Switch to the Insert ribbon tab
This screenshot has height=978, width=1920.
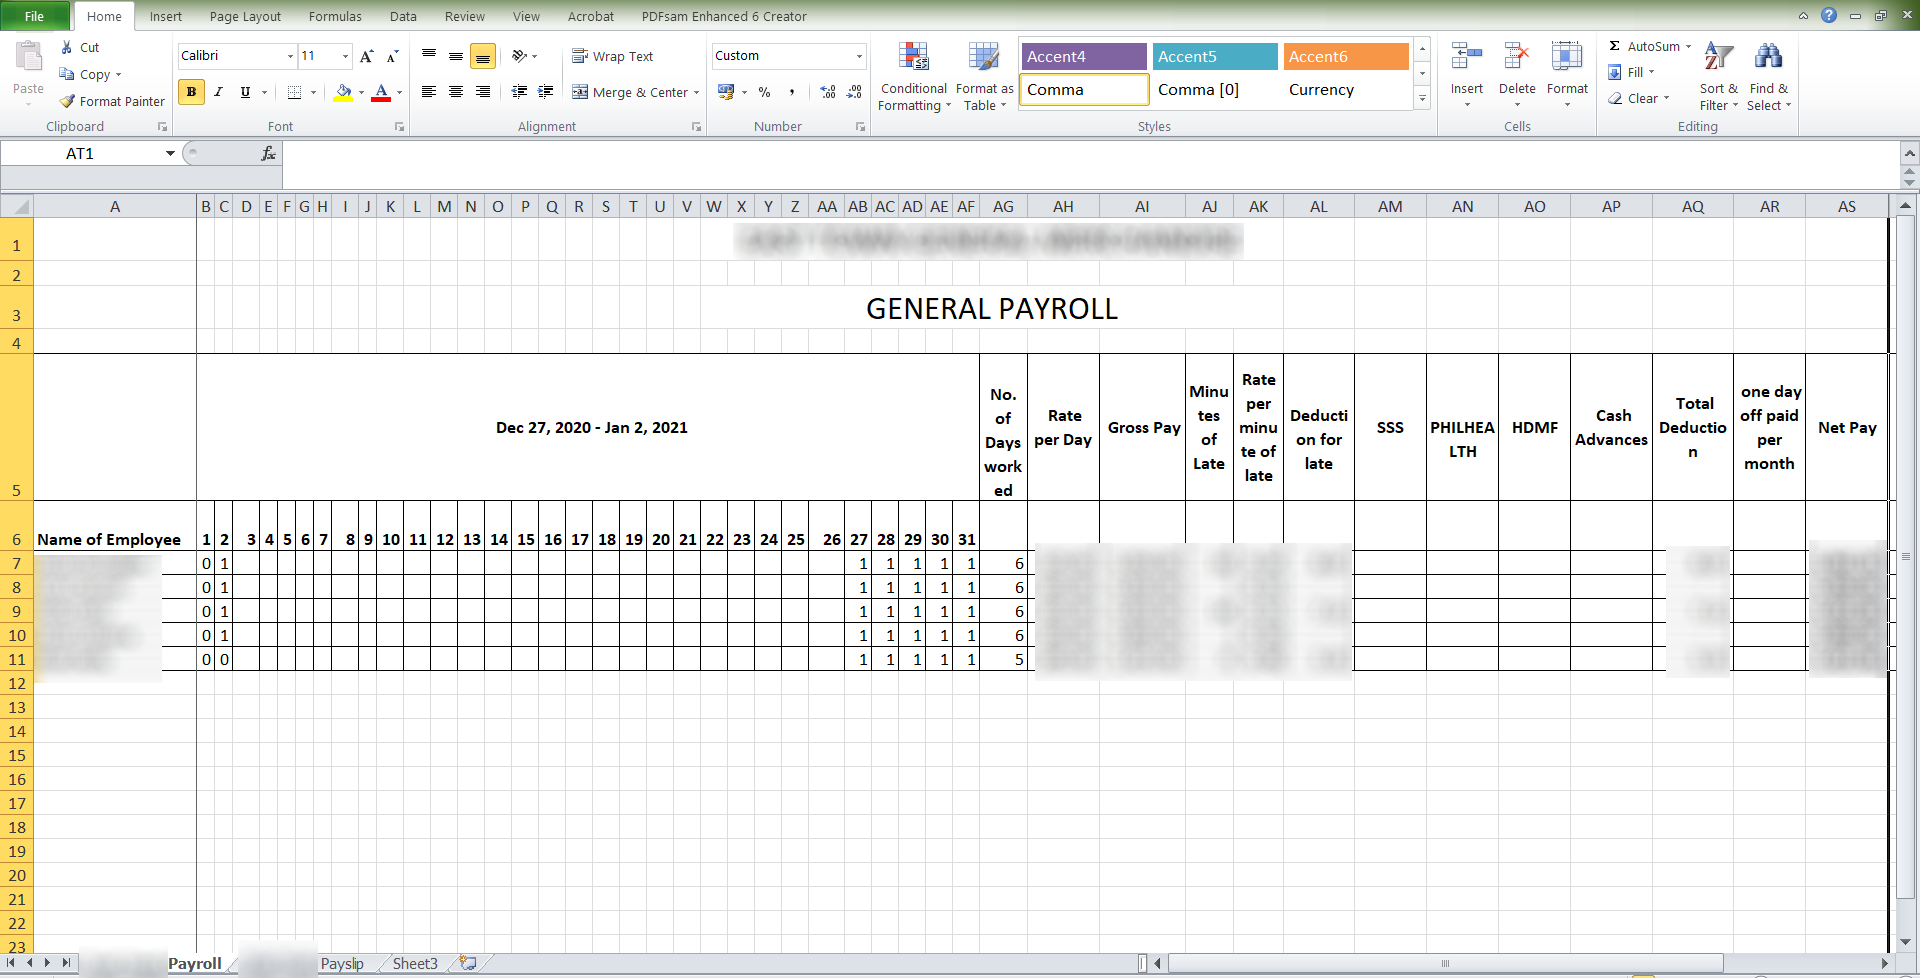166,16
